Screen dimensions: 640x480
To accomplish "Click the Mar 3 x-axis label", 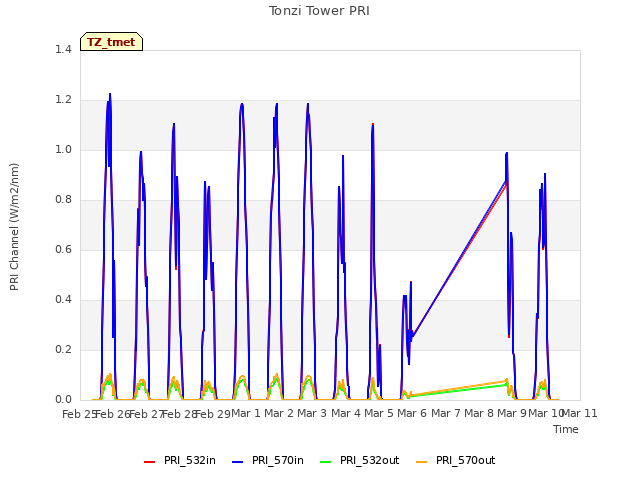I will (312, 413).
